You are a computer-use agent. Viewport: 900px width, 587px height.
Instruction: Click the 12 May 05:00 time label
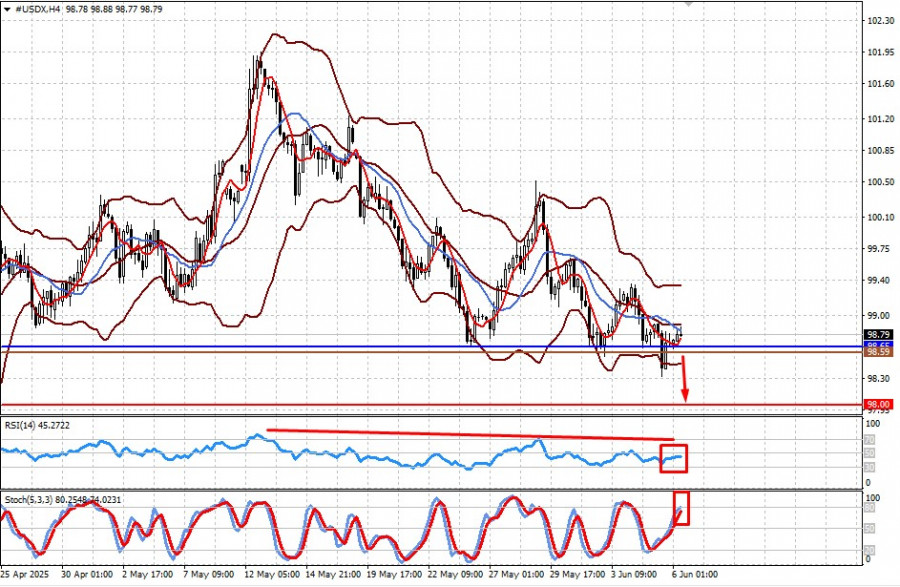click(271, 574)
